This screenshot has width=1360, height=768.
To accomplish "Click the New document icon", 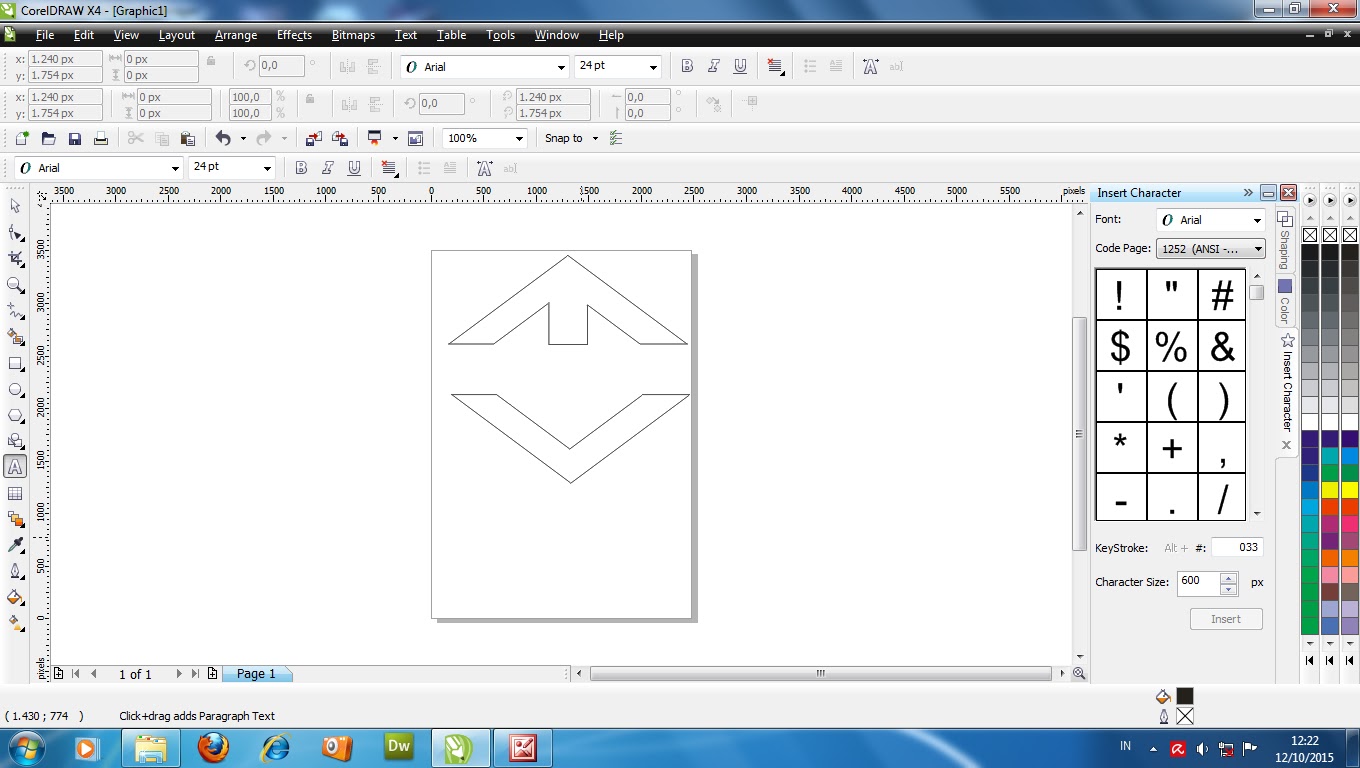I will pos(22,138).
